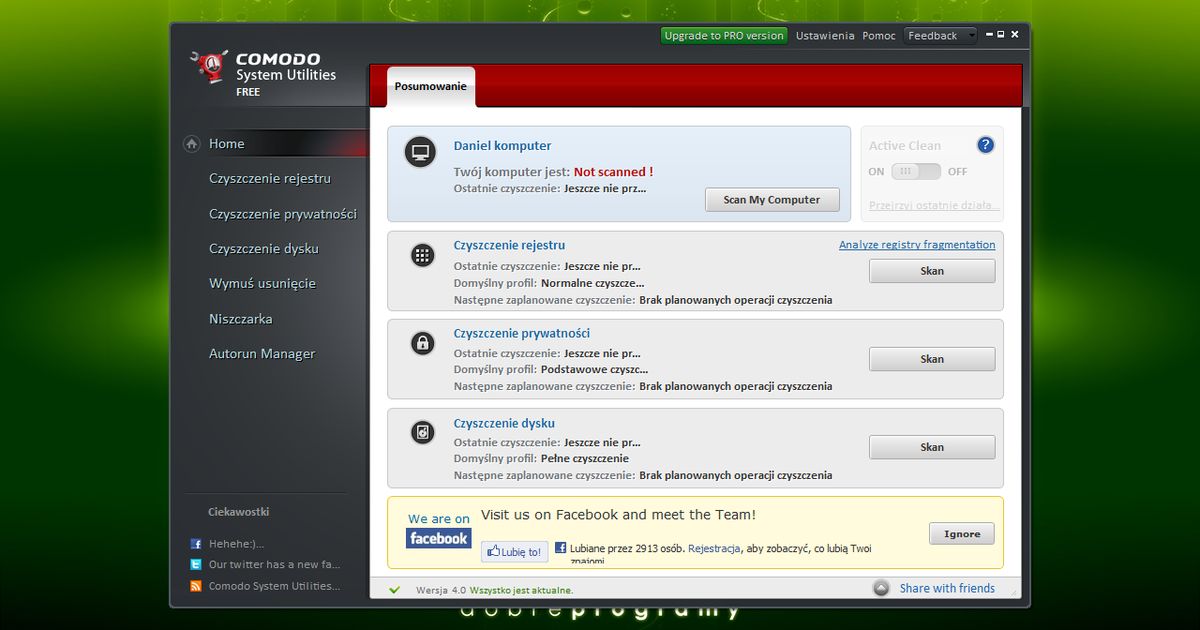The width and height of the screenshot is (1200, 630).
Task: Click the registry cleaning globe icon
Action: pyautogui.click(x=421, y=255)
